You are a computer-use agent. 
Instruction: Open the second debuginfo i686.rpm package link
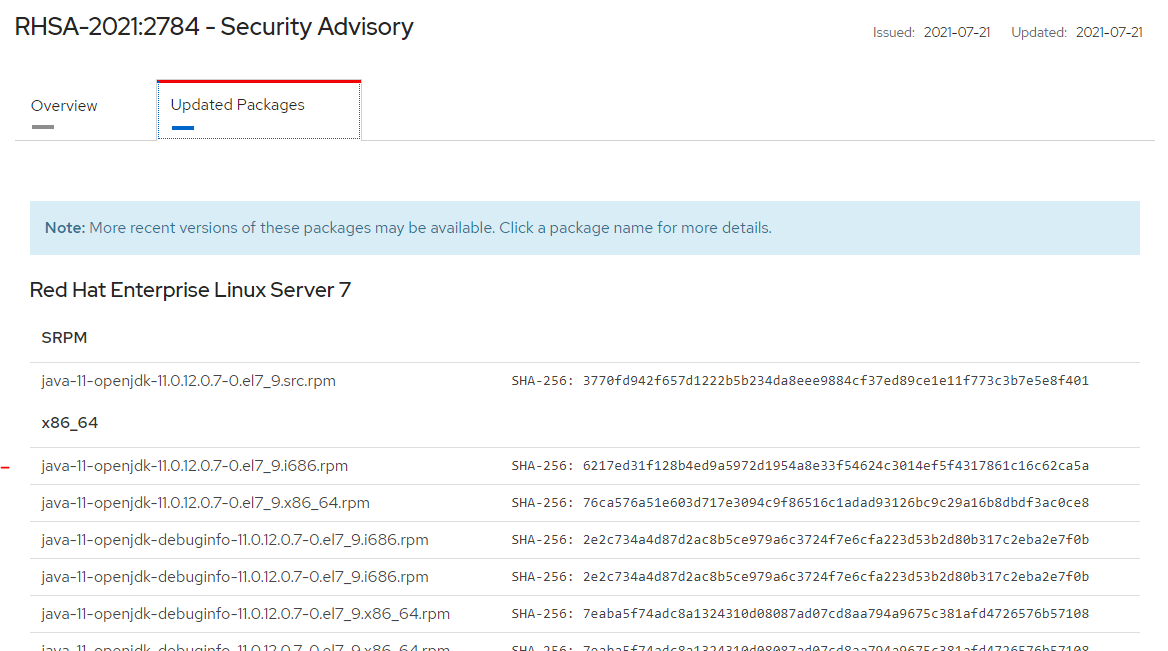click(235, 577)
